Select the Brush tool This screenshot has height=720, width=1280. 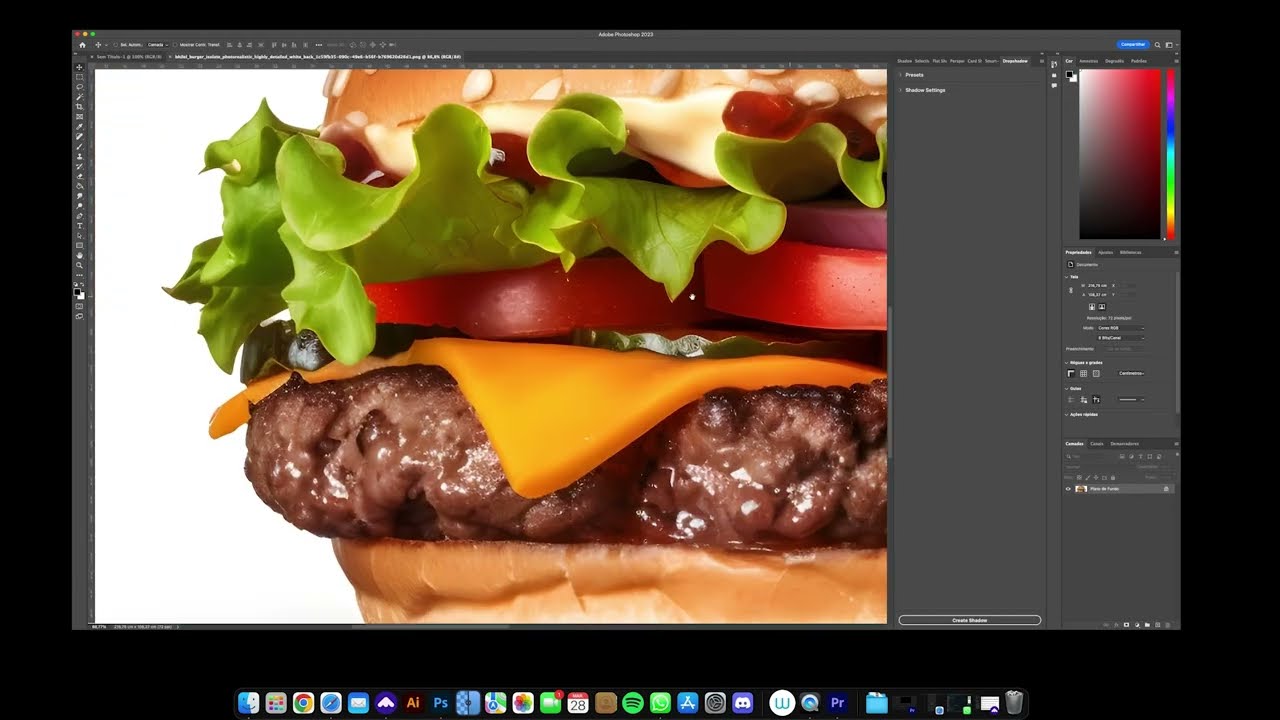pyautogui.click(x=79, y=146)
